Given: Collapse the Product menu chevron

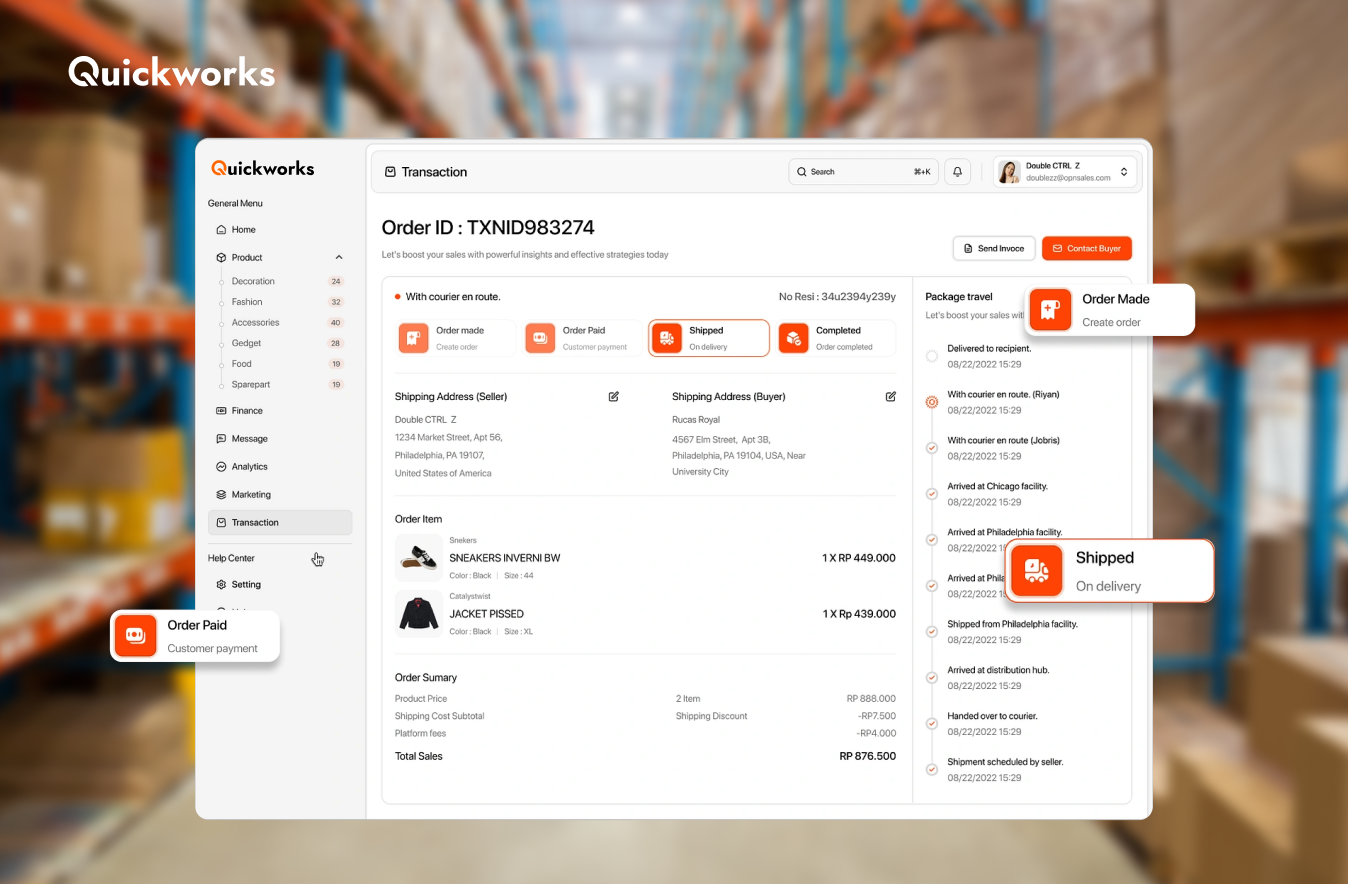Looking at the screenshot, I should click(339, 258).
